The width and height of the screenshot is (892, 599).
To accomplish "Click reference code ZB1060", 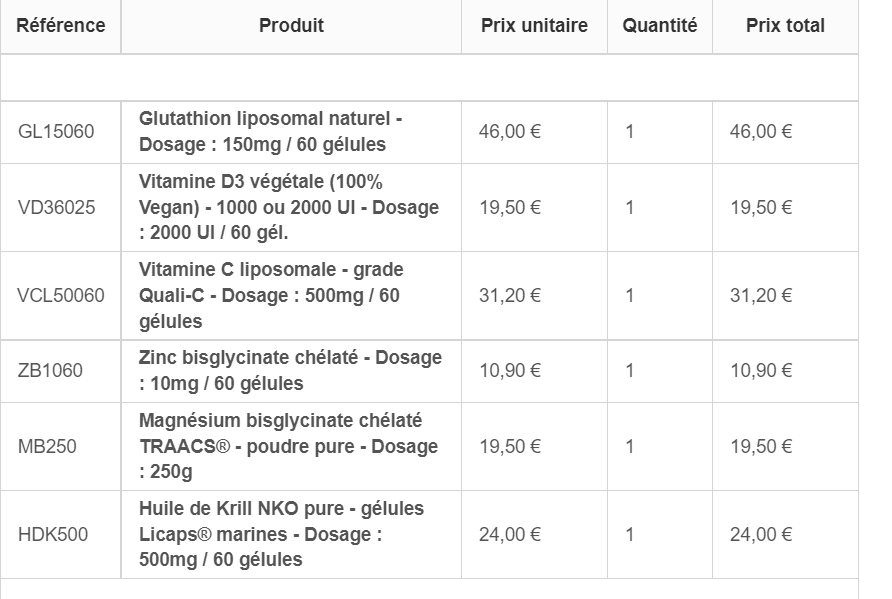I will 51,370.
